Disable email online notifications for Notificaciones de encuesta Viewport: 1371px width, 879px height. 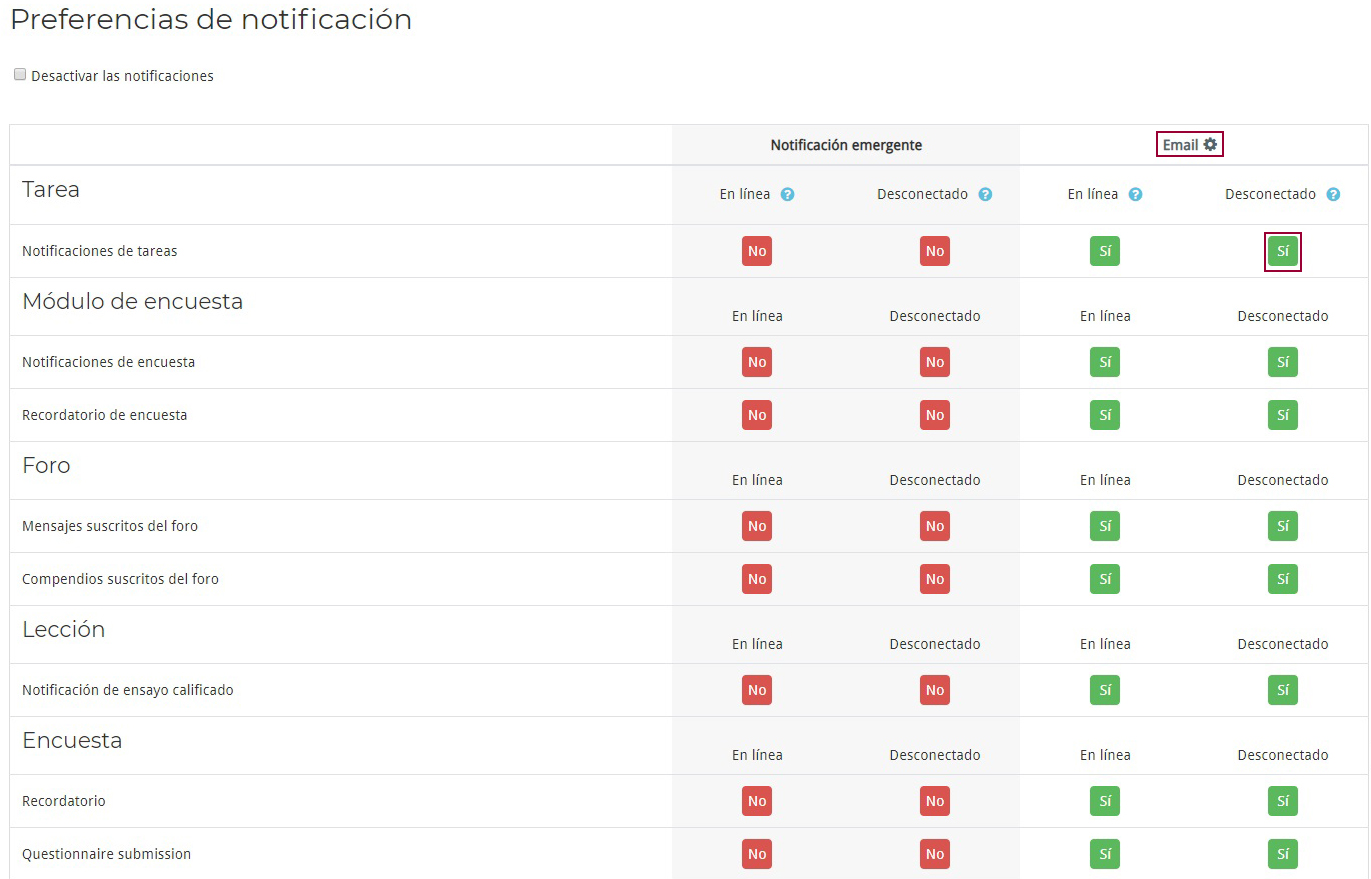pos(1105,362)
